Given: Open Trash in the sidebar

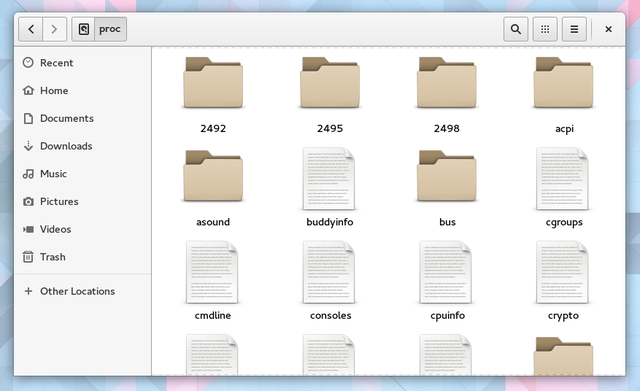Looking at the screenshot, I should [x=82, y=257].
